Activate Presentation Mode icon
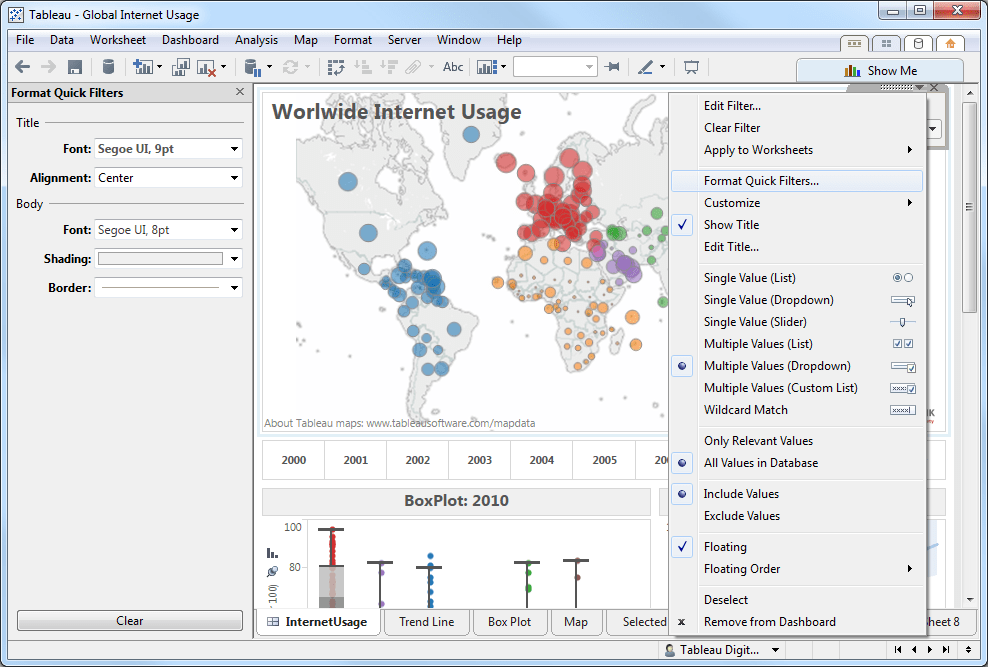Screen dimensions: 988x667 click(691, 67)
